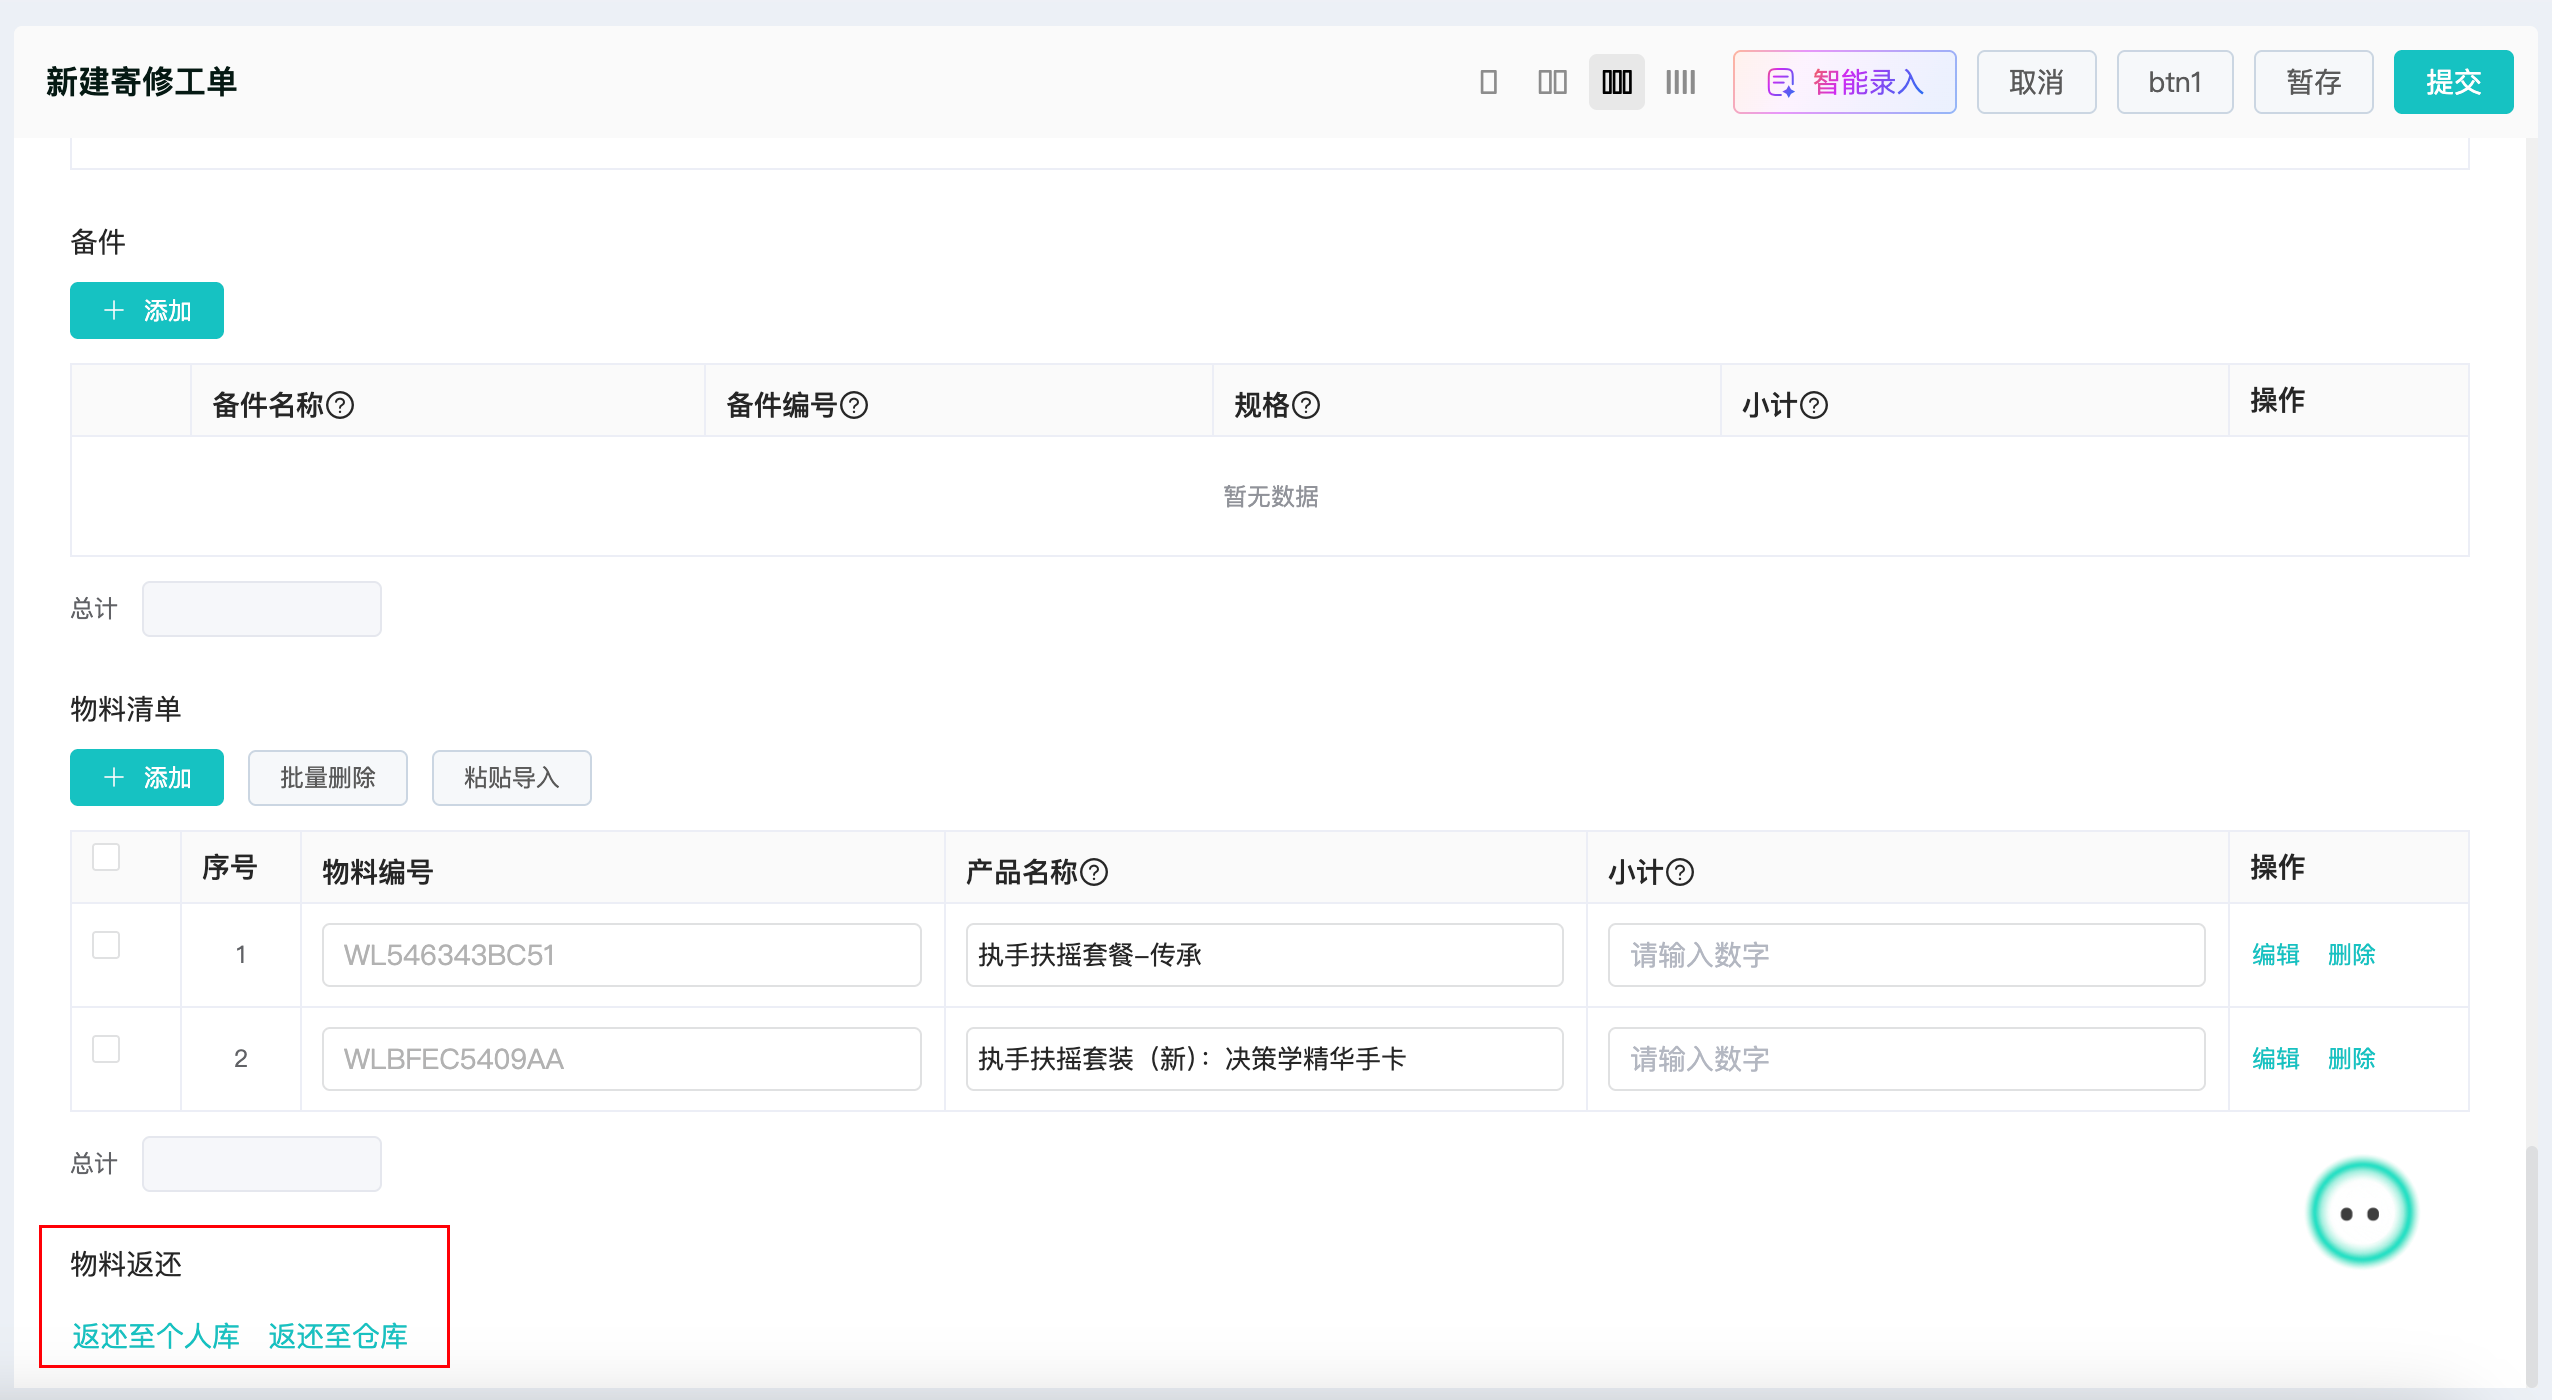Submit the form with 提交
The width and height of the screenshot is (2552, 1400).
[2453, 82]
